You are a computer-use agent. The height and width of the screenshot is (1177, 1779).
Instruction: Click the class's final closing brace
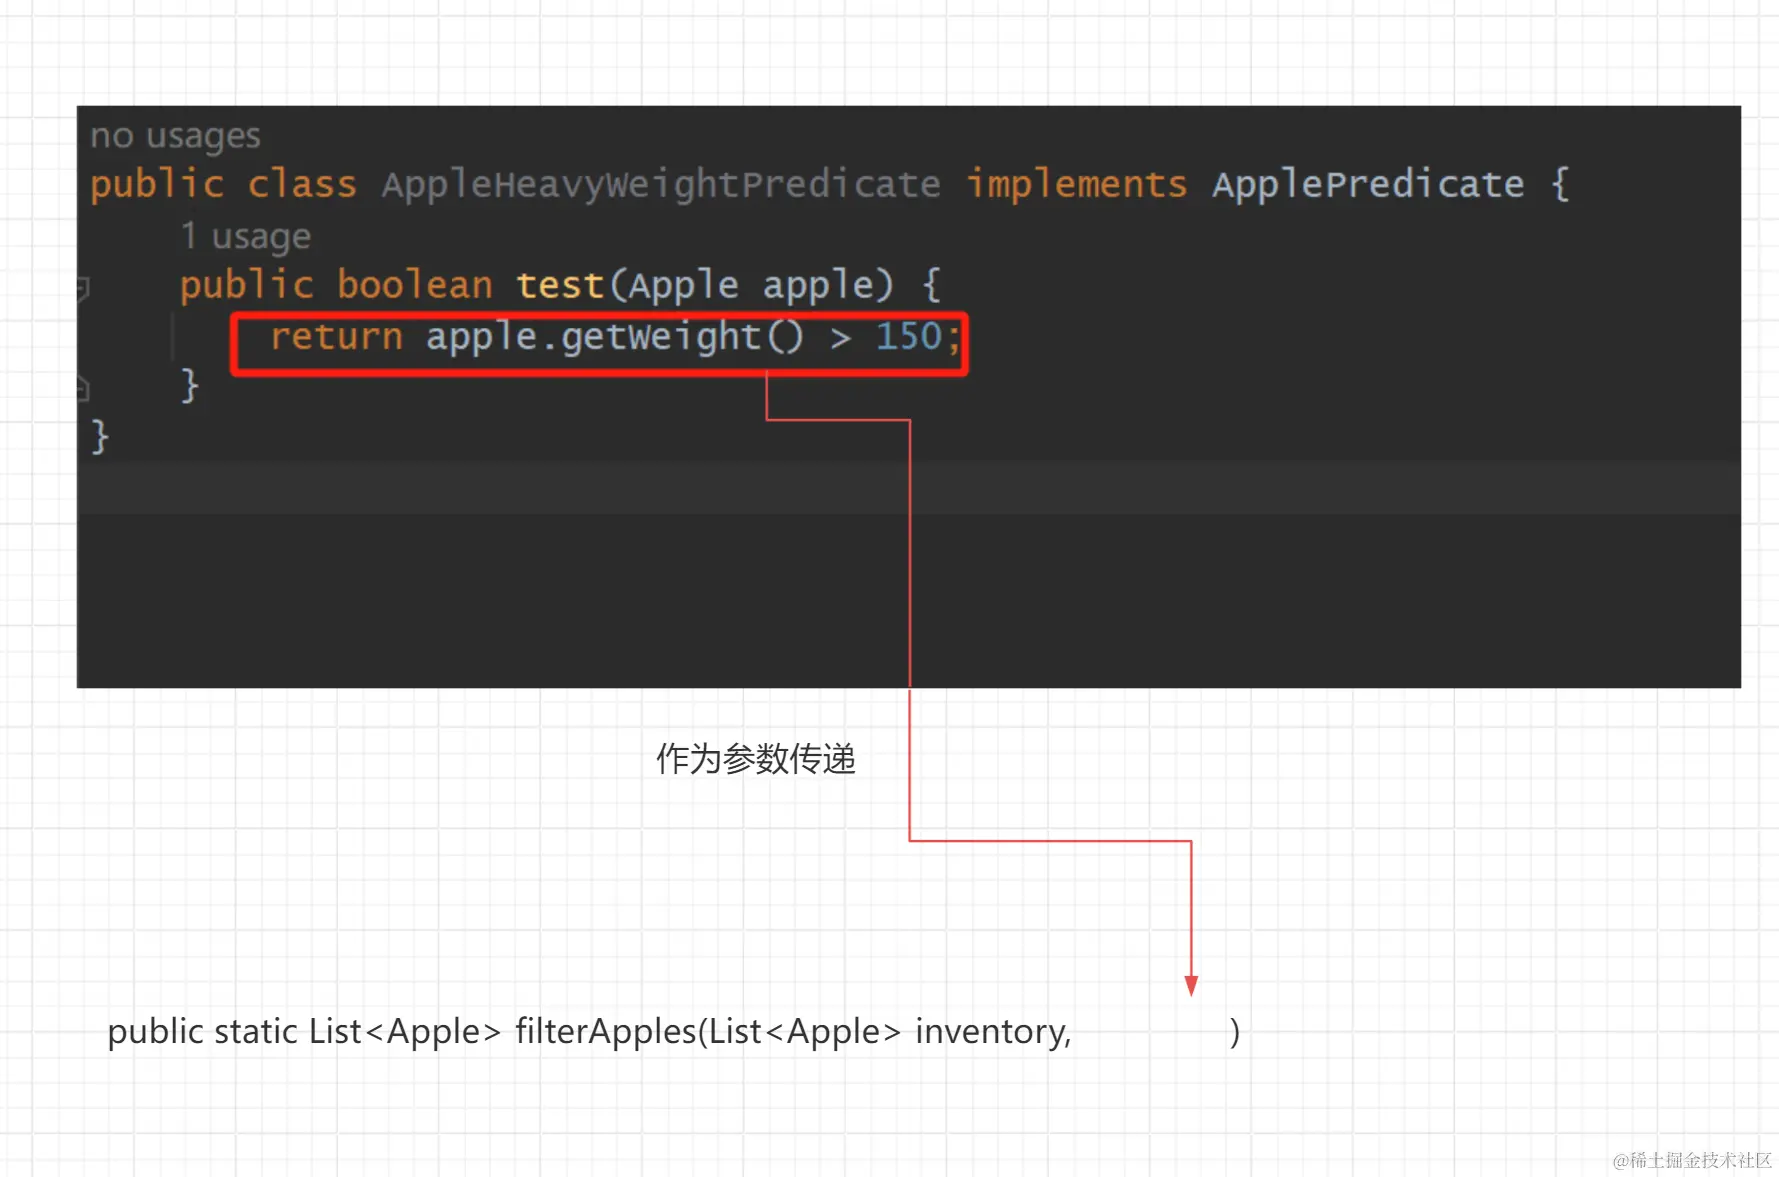coord(99,437)
